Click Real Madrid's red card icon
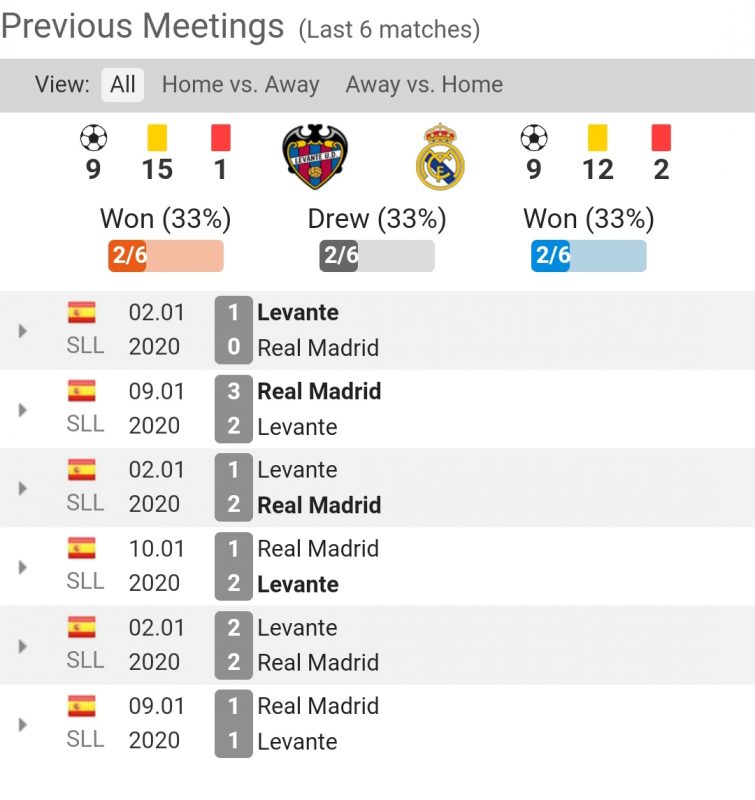This screenshot has width=755, height=800. click(661, 137)
